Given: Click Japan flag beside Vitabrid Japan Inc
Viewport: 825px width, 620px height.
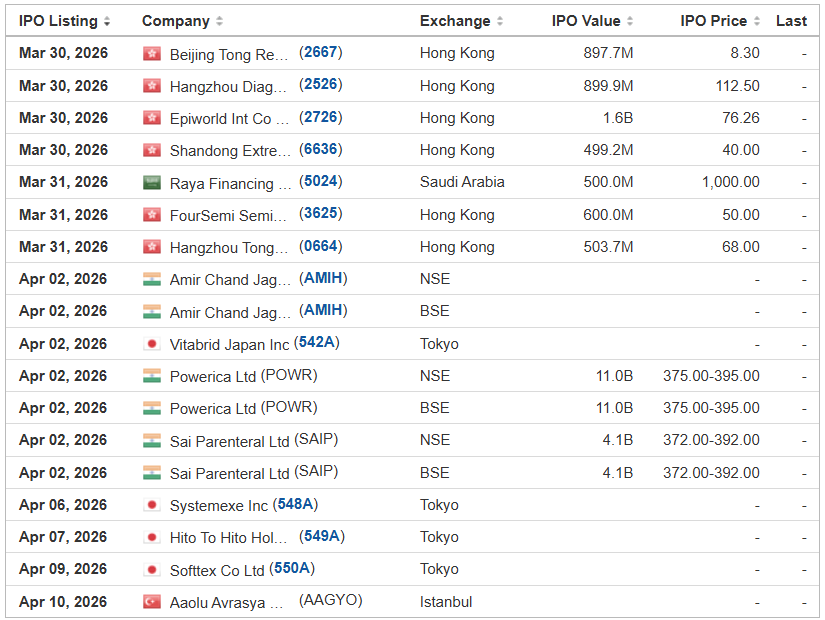Looking at the screenshot, I should (152, 344).
